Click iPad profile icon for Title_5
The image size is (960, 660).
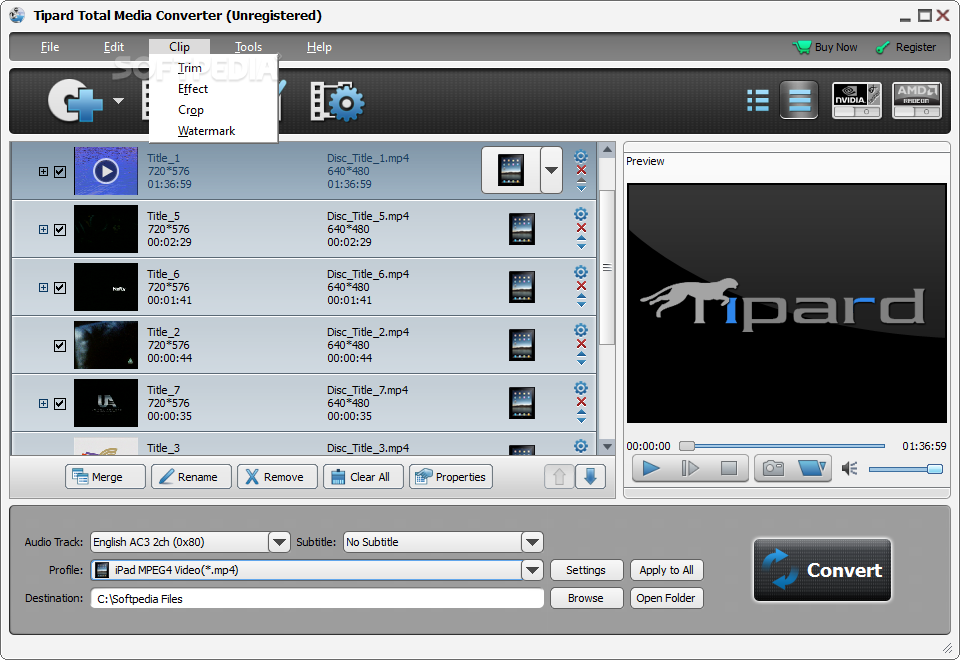522,229
